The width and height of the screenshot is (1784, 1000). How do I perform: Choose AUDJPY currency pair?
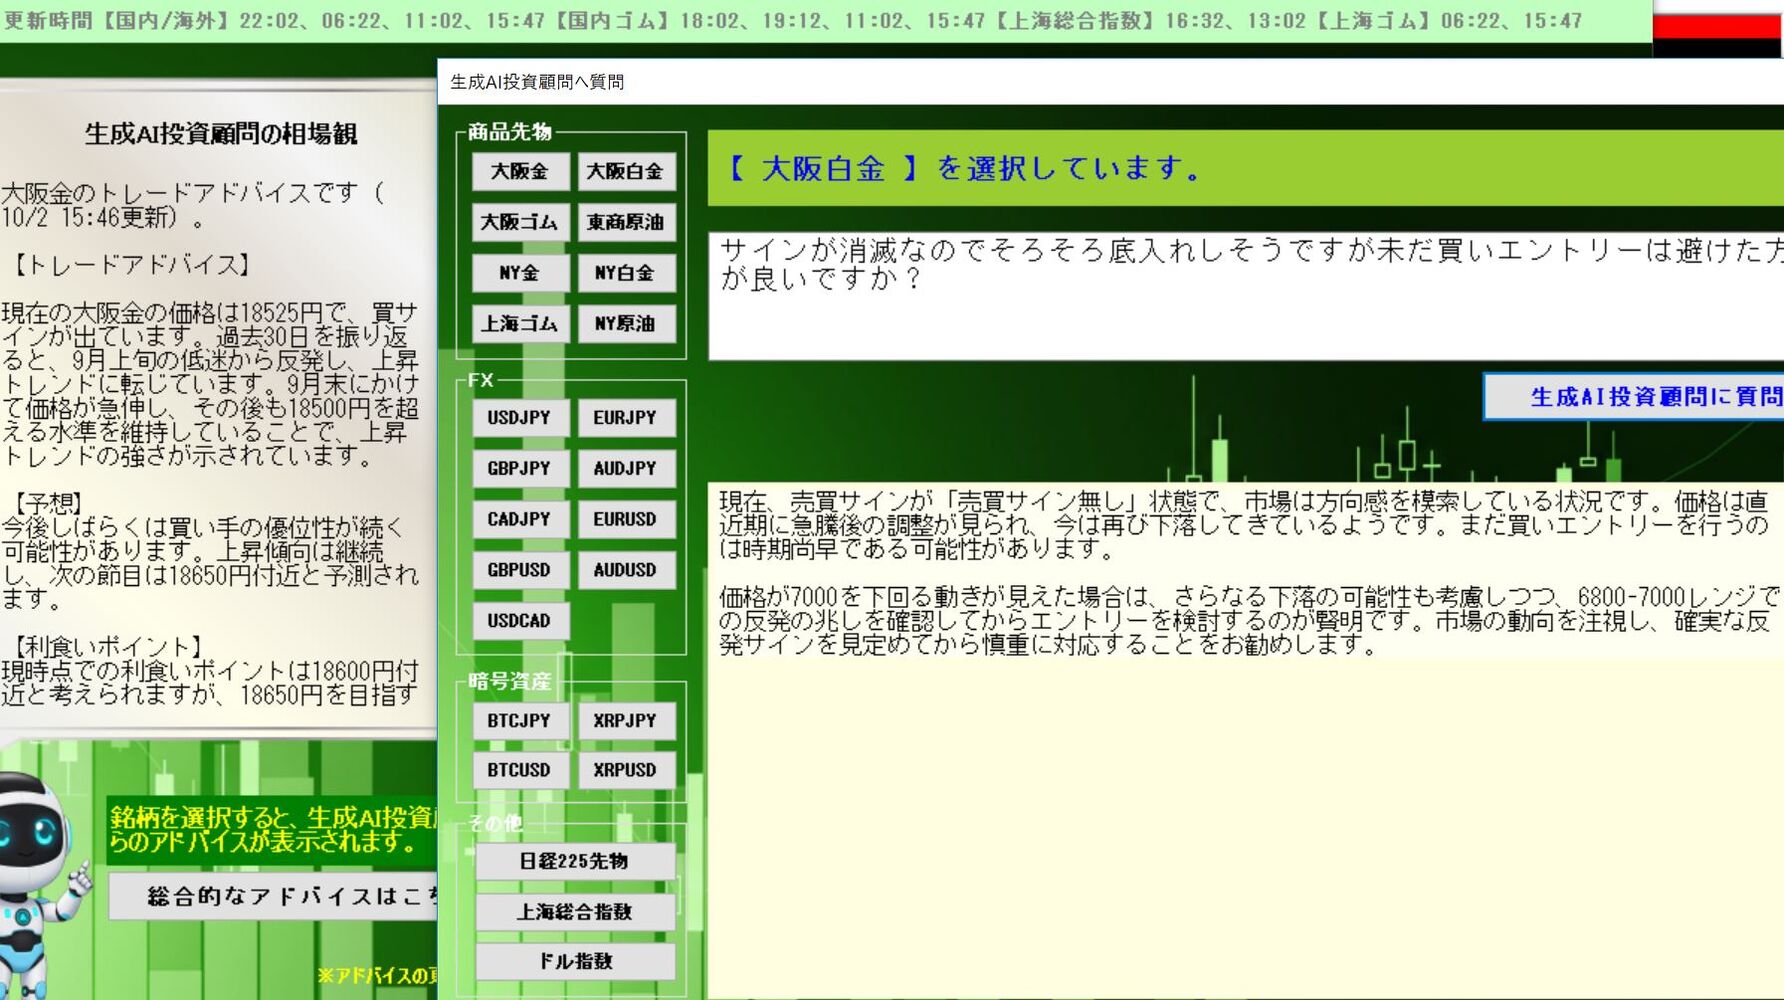tap(626, 469)
